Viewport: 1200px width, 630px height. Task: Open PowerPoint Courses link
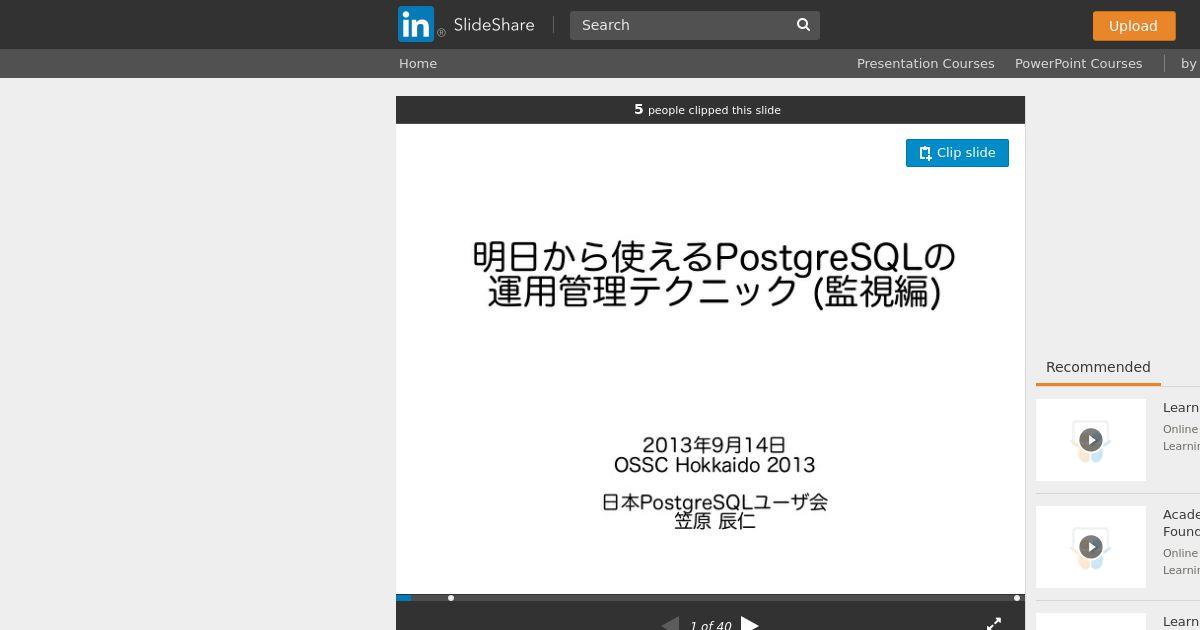pyautogui.click(x=1078, y=63)
